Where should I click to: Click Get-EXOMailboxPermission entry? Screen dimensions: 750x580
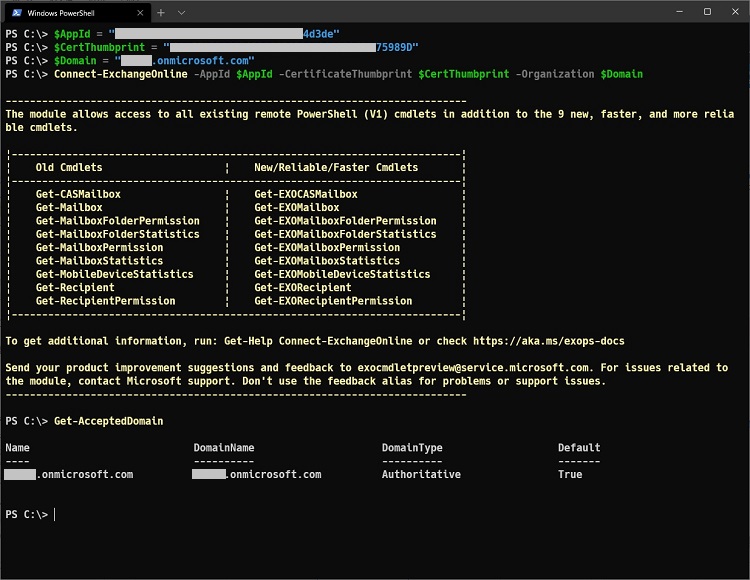(327, 248)
